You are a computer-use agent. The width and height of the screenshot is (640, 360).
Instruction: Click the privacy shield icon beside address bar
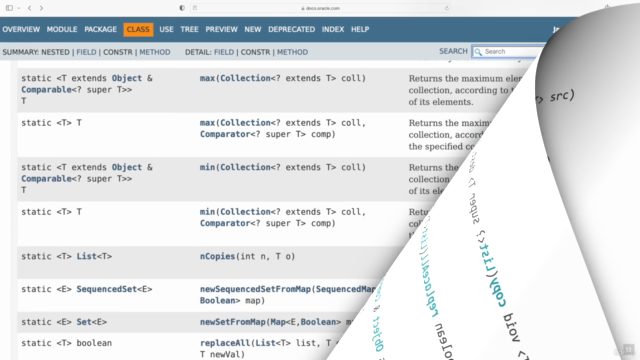(x=182, y=8)
